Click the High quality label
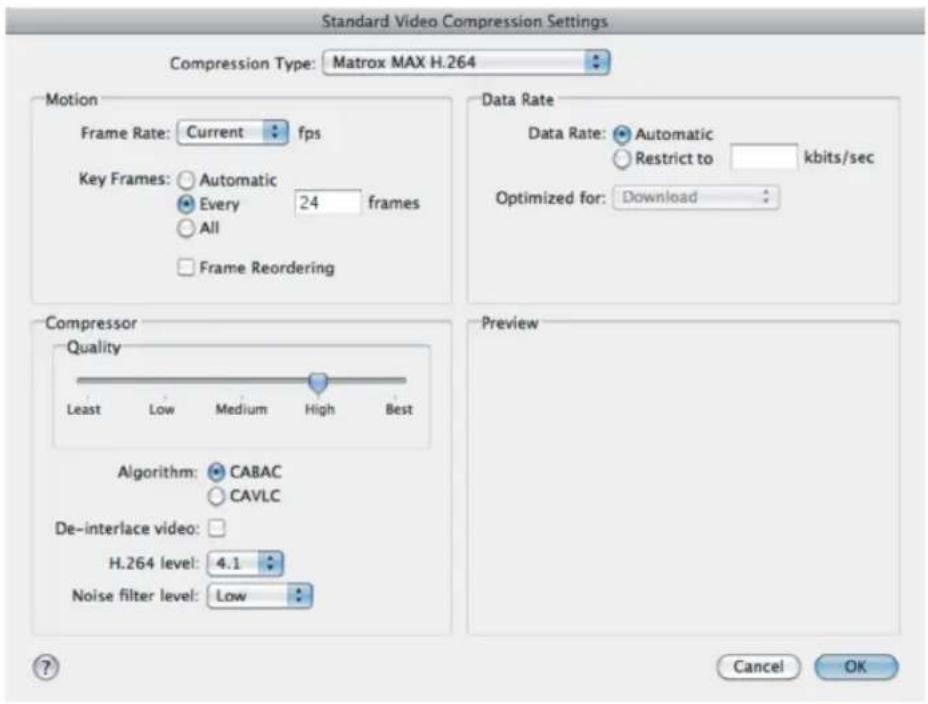928x704 pixels. coord(320,409)
